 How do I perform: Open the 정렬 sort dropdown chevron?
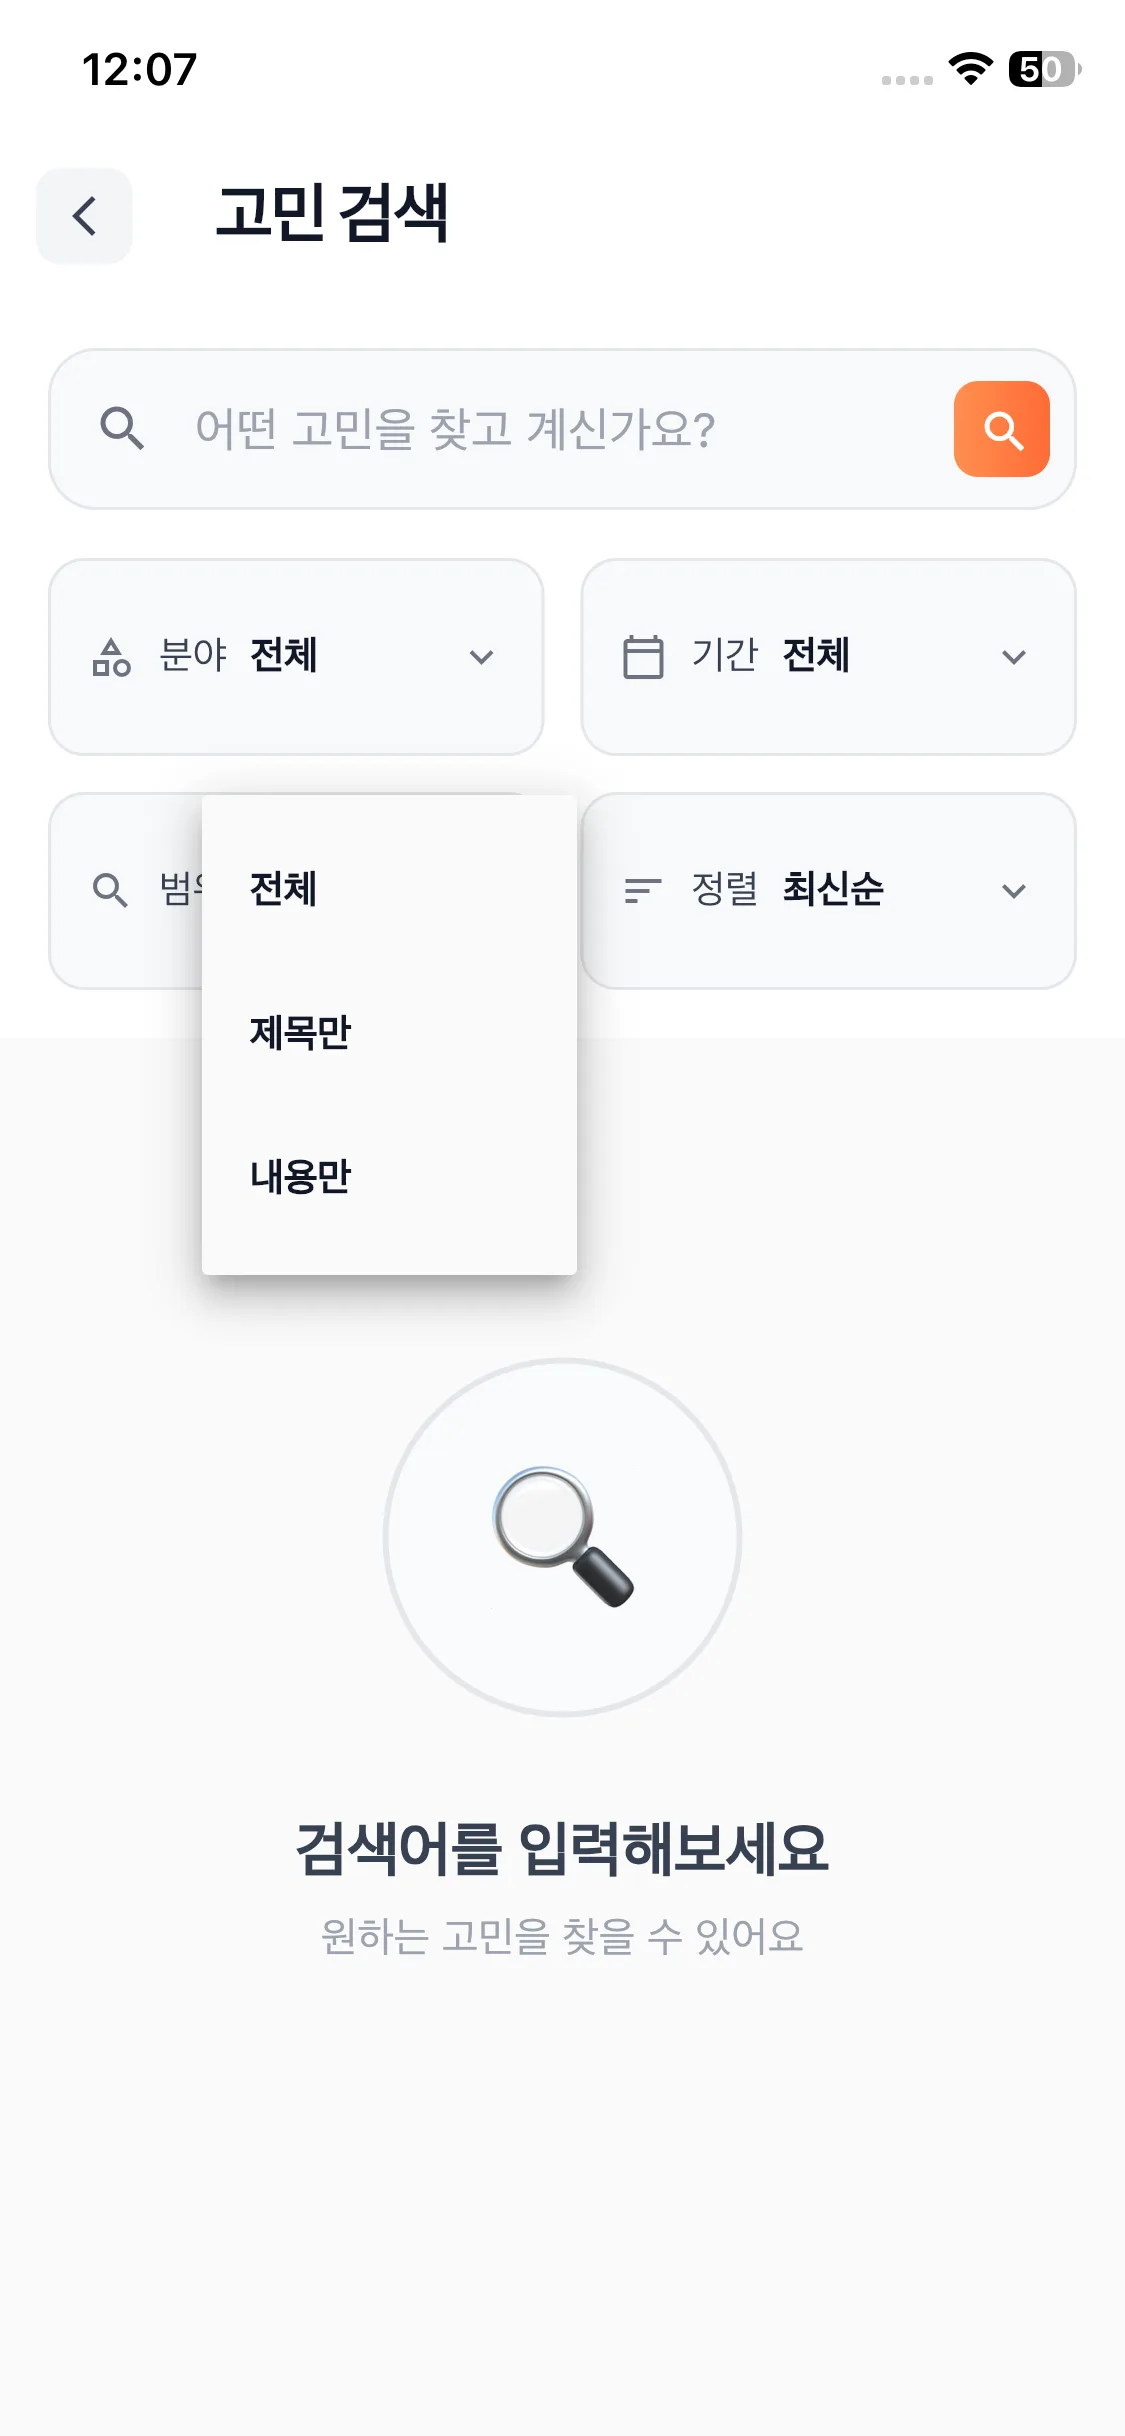1014,890
